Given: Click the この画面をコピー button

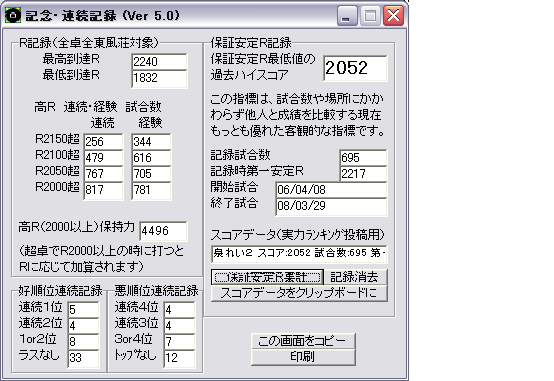Looking at the screenshot, I should pyautogui.click(x=303, y=341).
